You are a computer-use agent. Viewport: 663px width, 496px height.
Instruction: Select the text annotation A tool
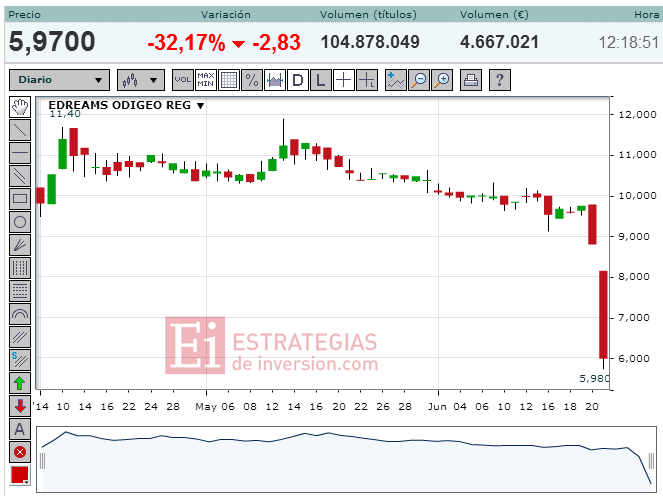(20, 429)
